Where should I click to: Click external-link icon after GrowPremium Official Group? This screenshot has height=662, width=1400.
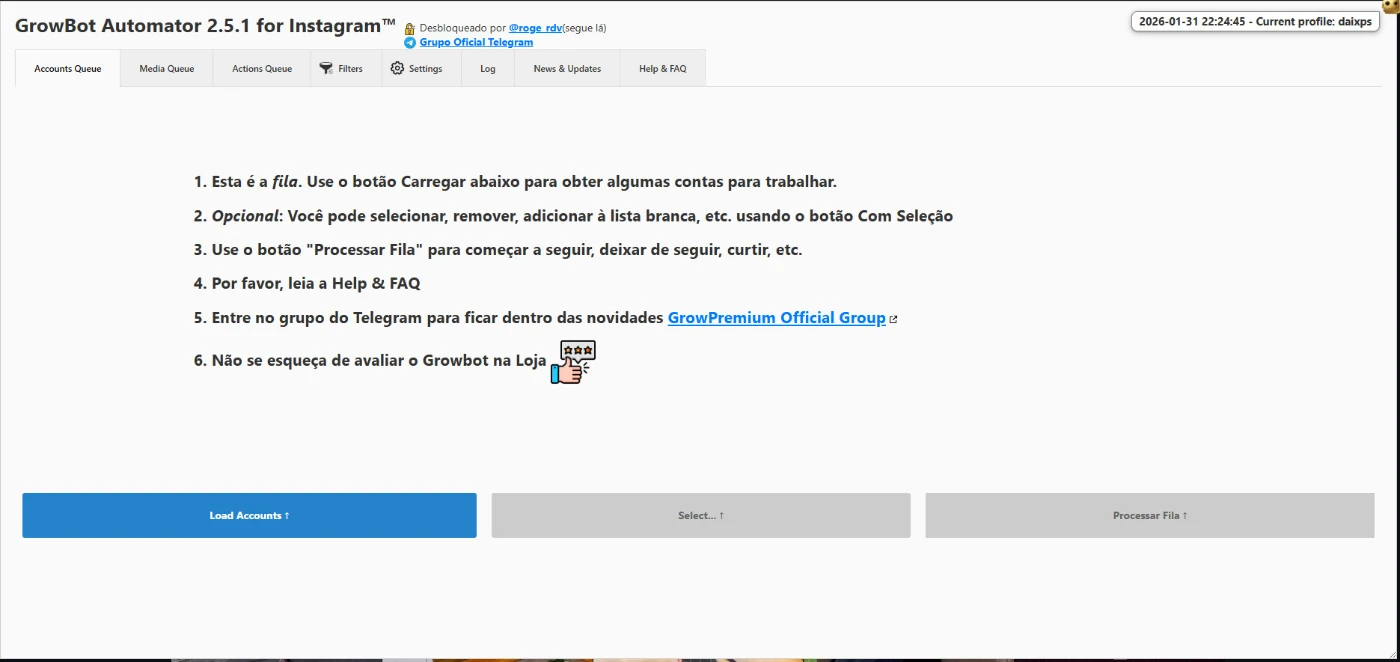[894, 319]
